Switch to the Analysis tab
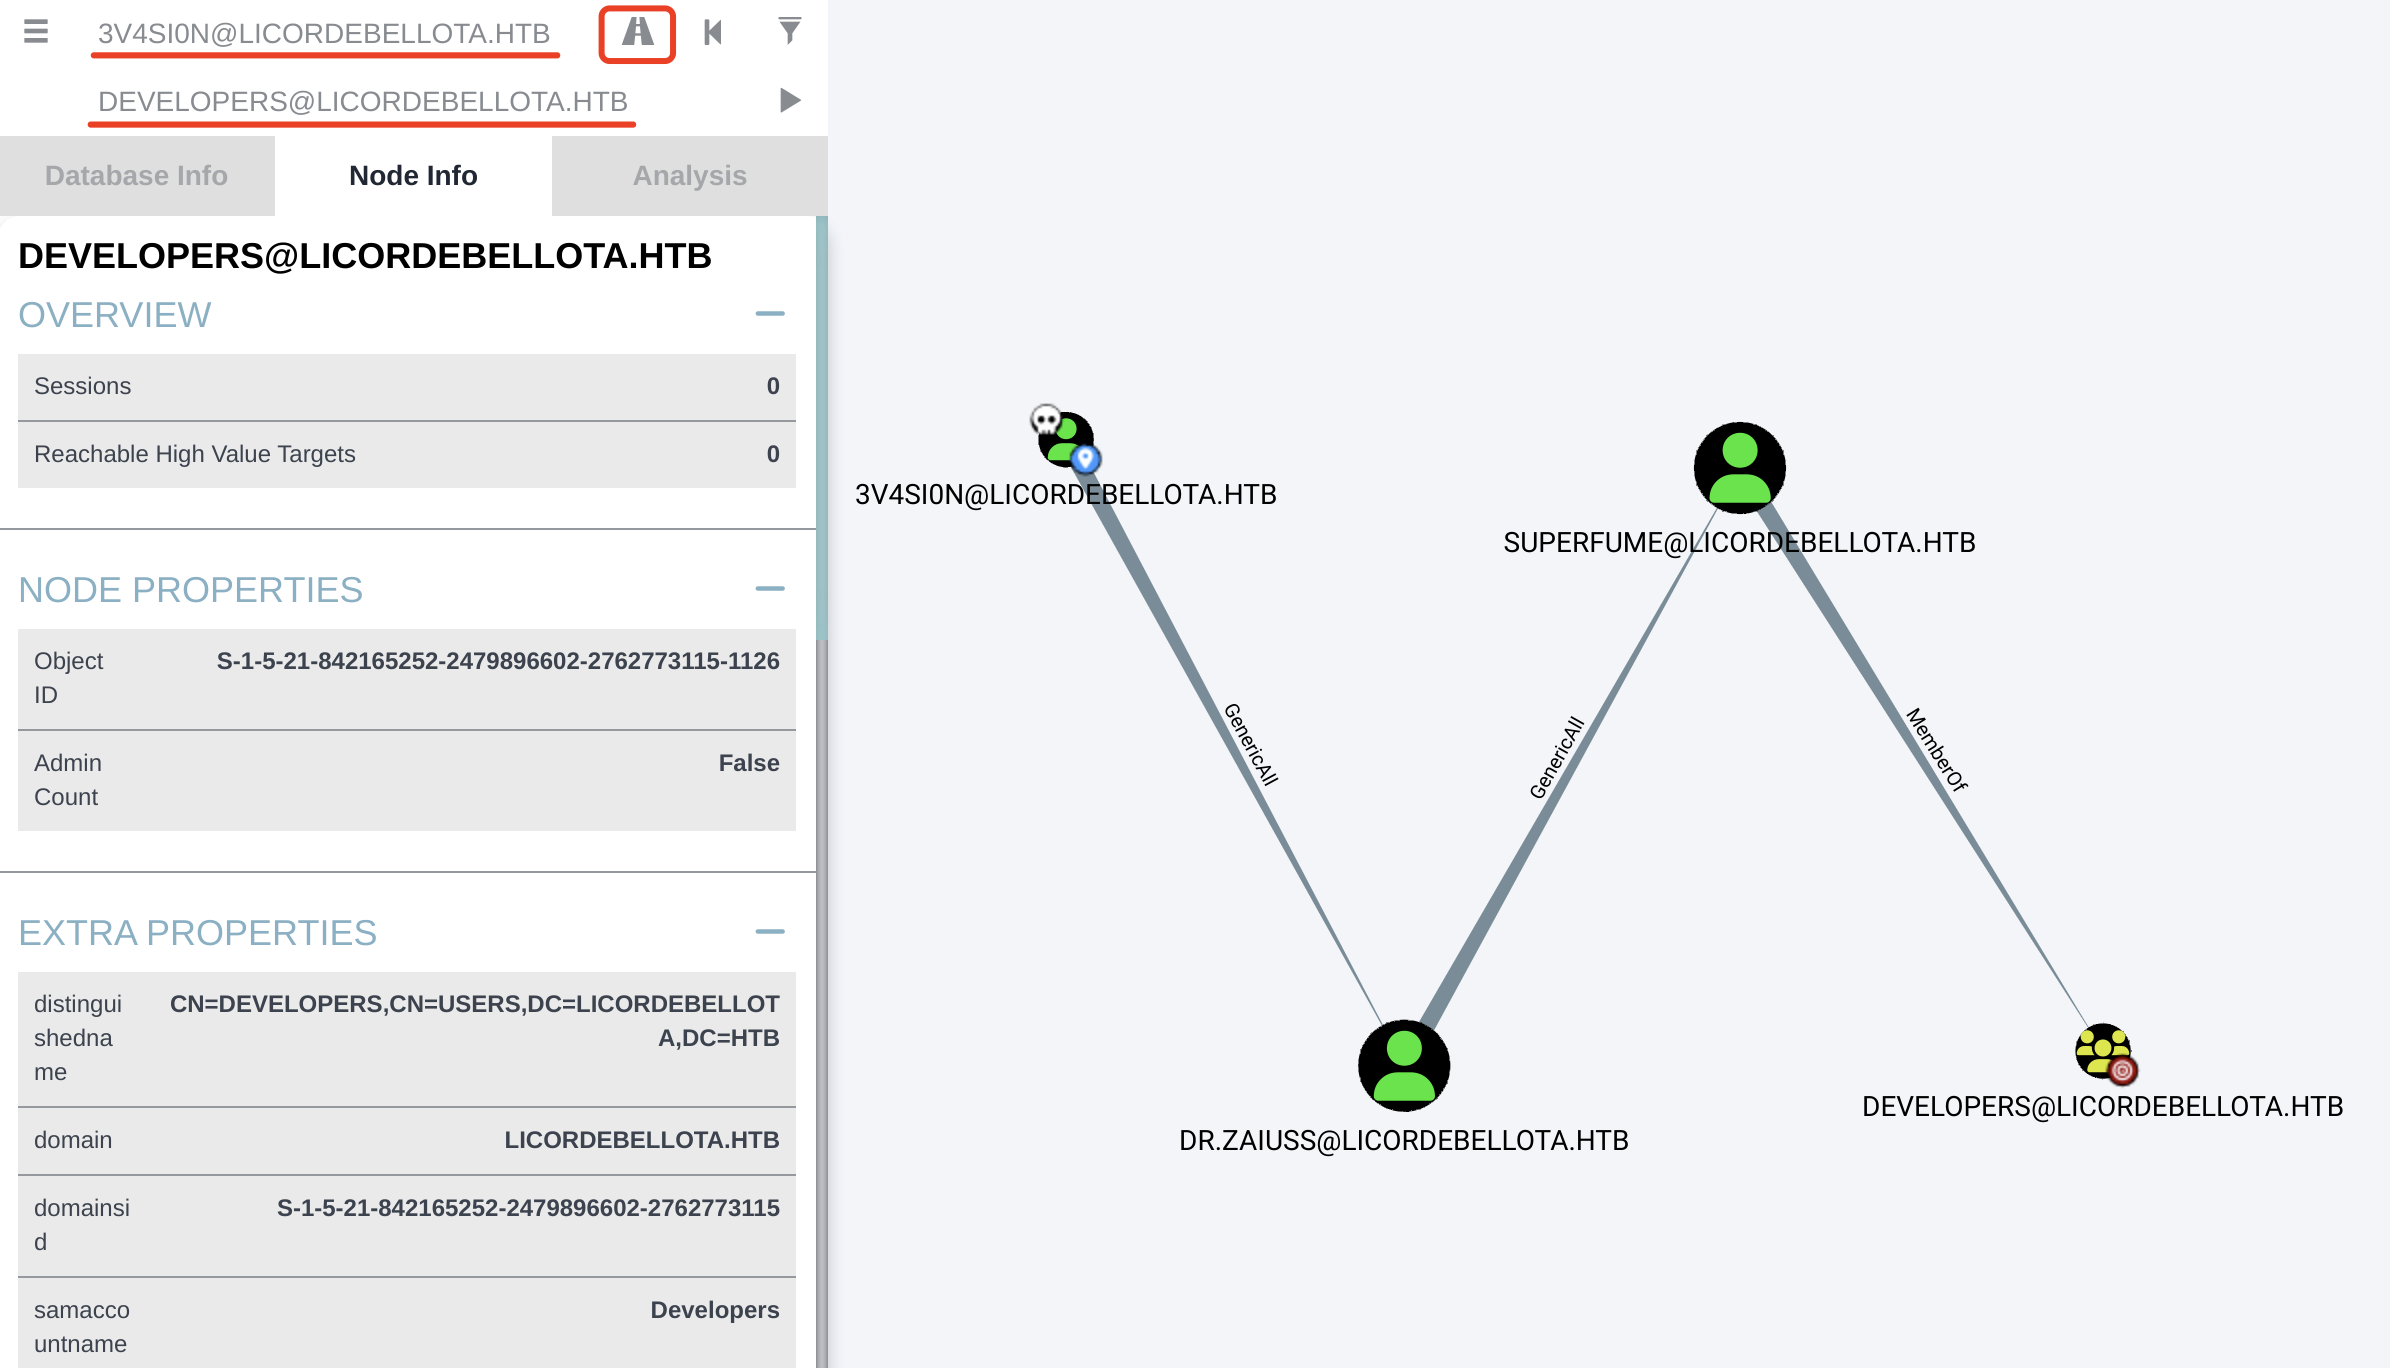 [x=689, y=176]
